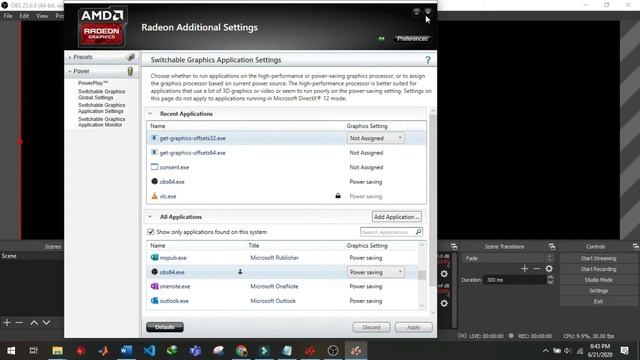This screenshot has height=360, width=640.
Task: Open upper audio mixer gear in OBS
Action: tap(444, 273)
